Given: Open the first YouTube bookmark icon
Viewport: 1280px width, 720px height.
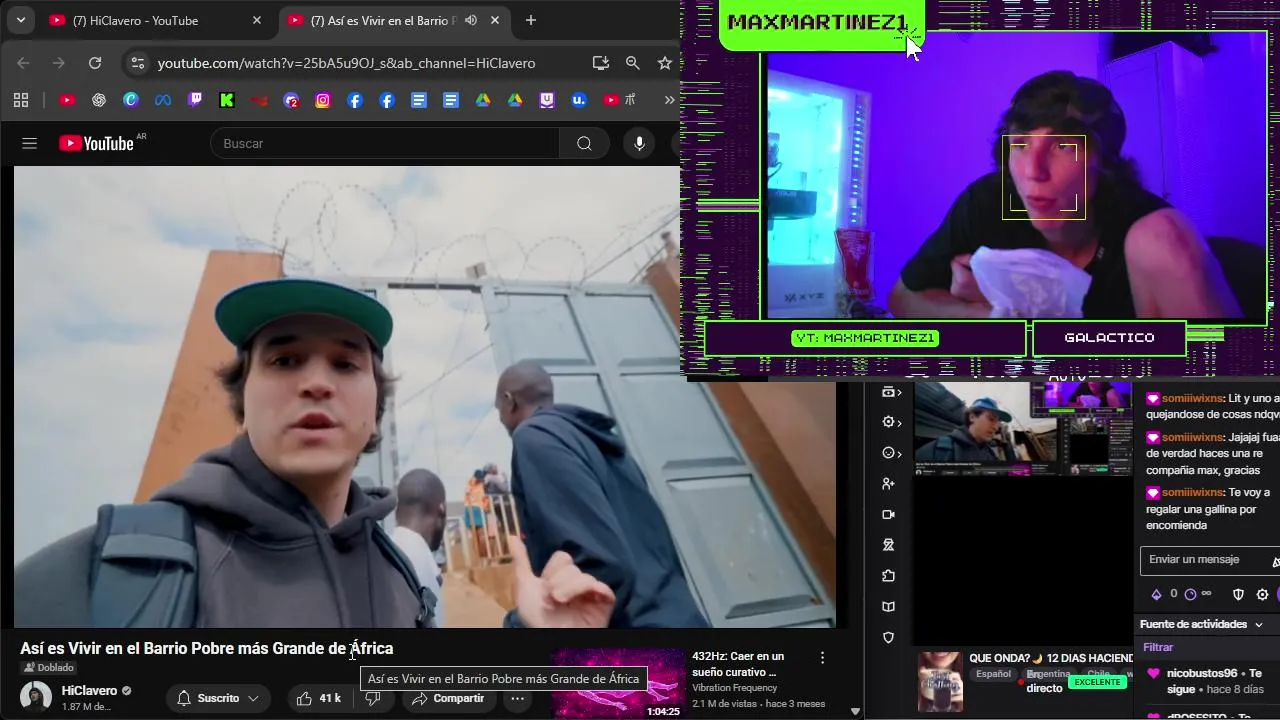Looking at the screenshot, I should (x=67, y=100).
